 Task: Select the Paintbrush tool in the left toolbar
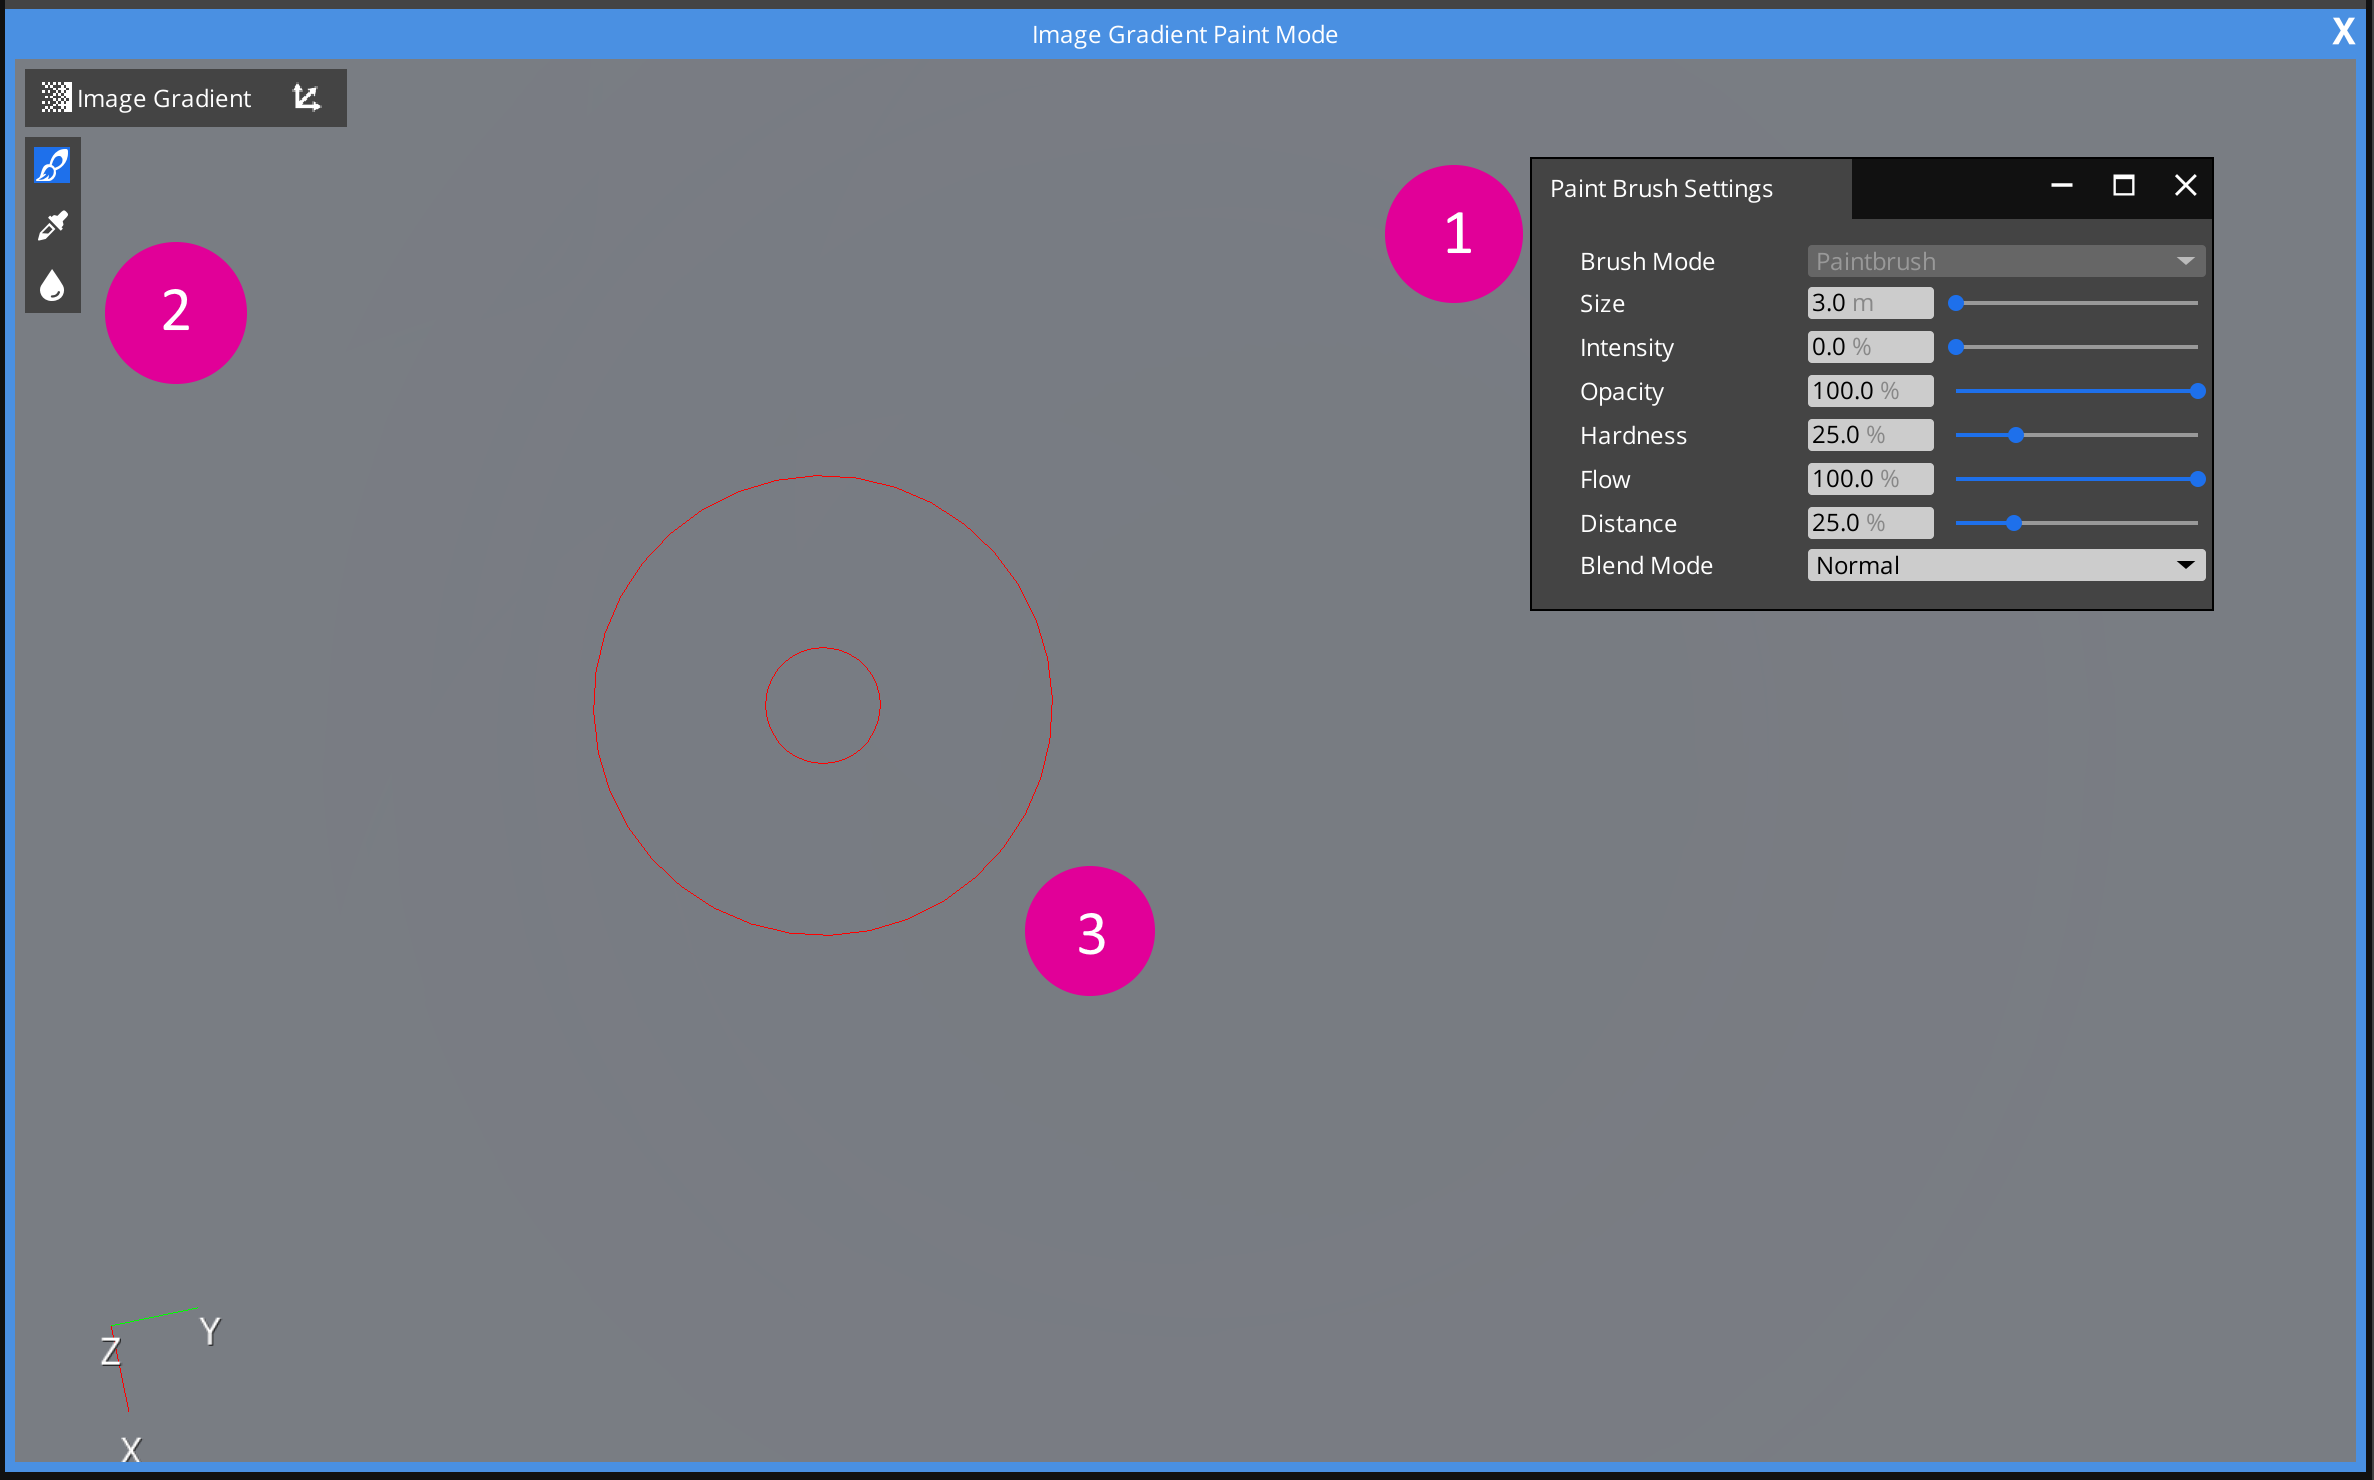point(52,166)
